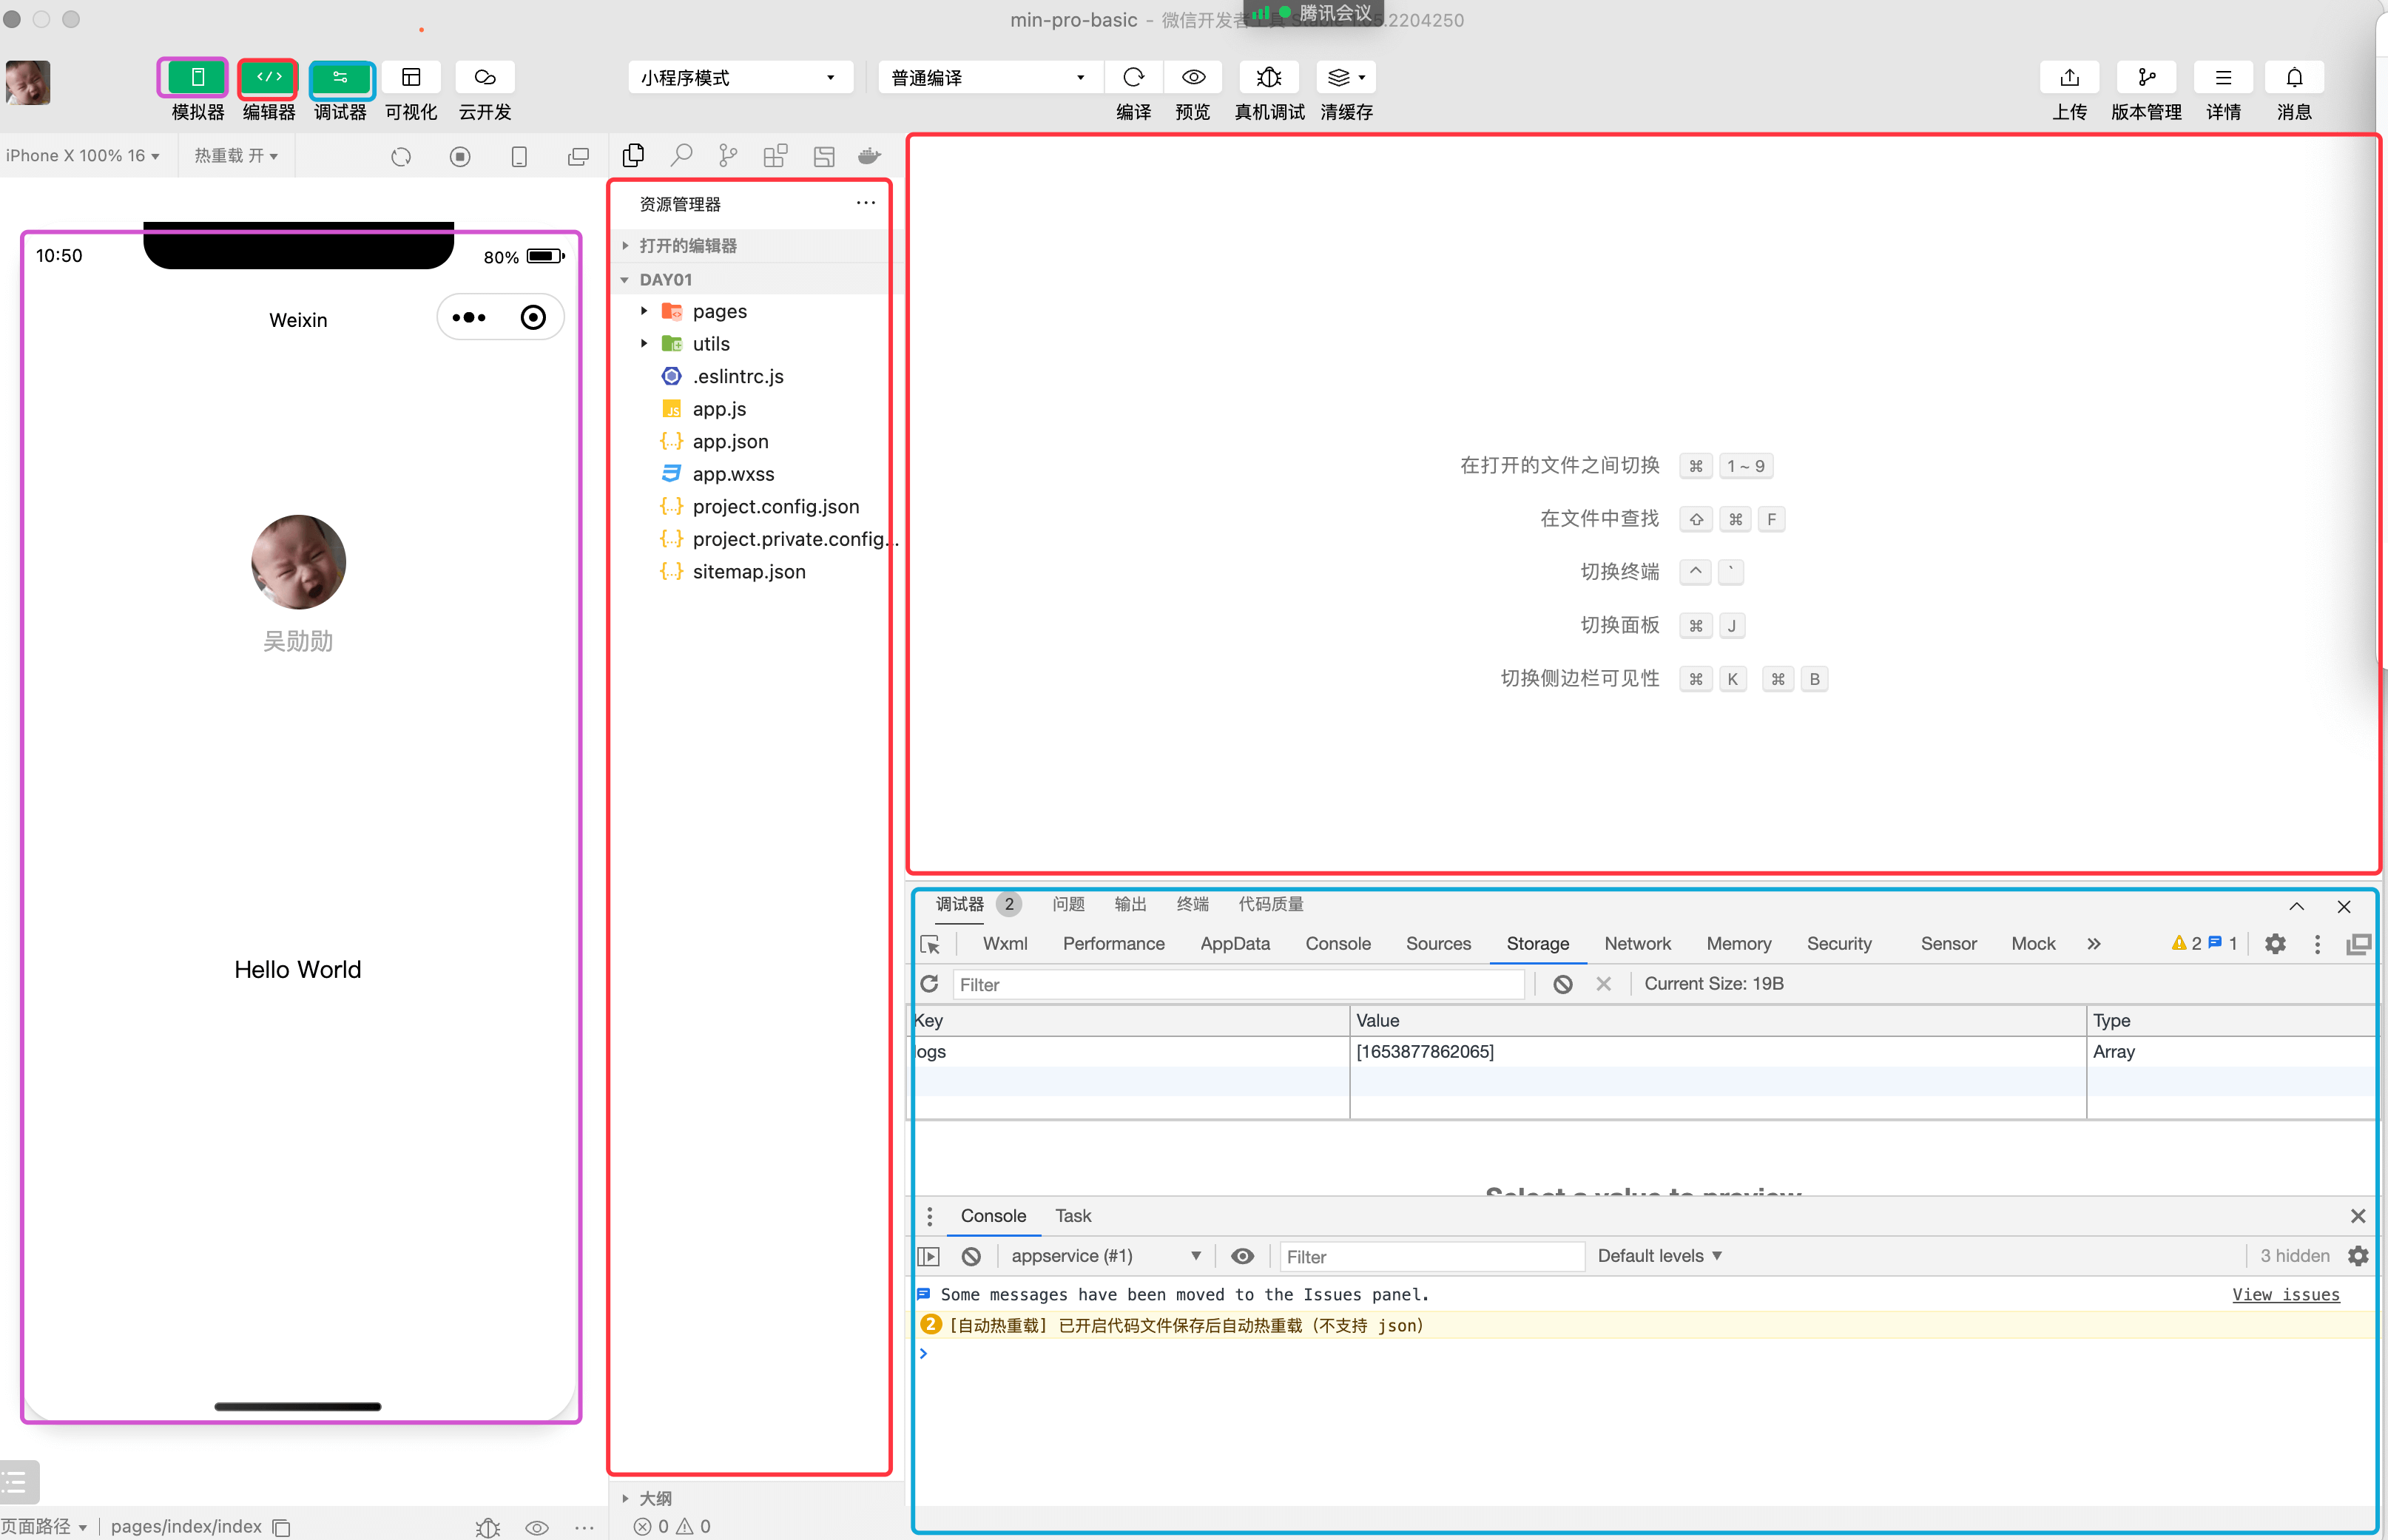Open the 热重载 开 hot reload dropdown

pyautogui.click(x=236, y=156)
